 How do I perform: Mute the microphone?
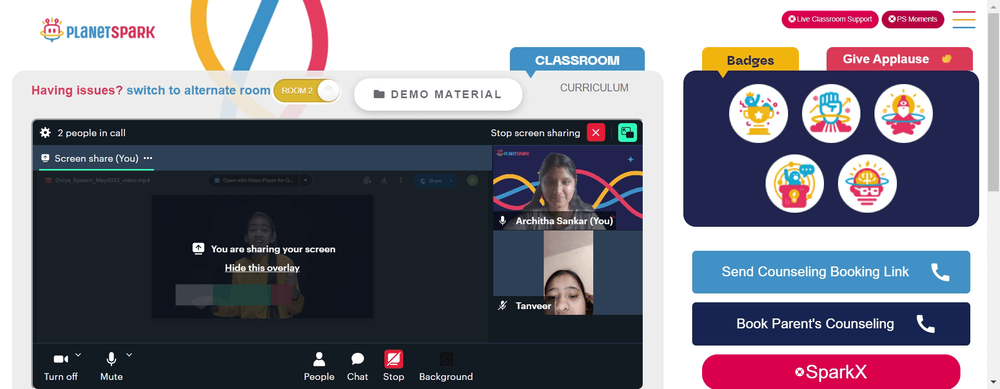112,367
